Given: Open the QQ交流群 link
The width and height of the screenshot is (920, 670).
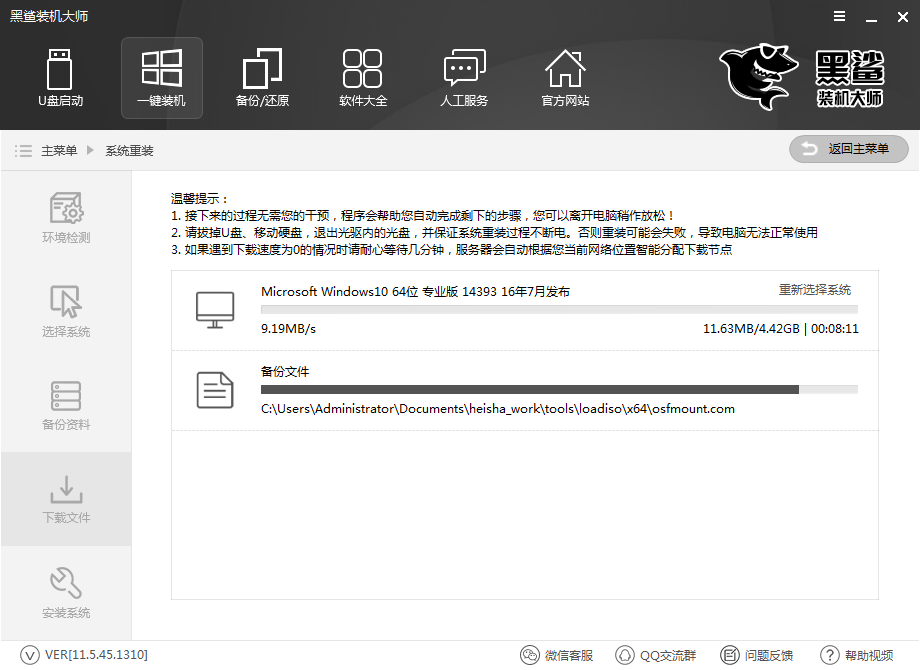Looking at the screenshot, I should 656,655.
